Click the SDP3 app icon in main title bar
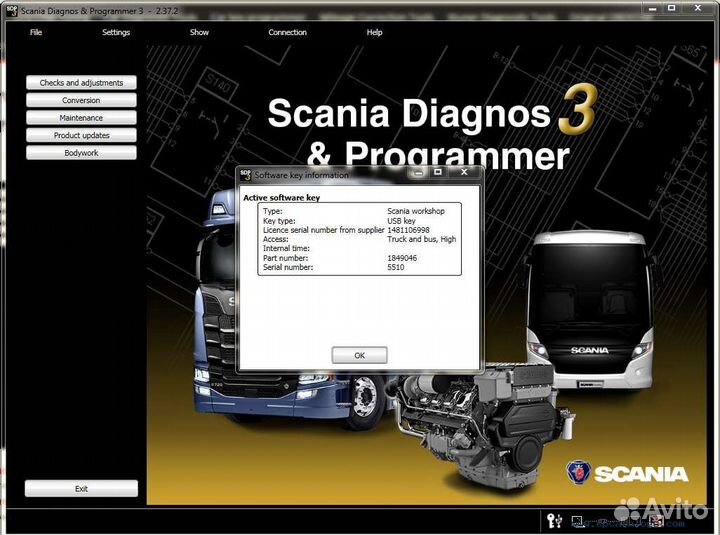Image resolution: width=720 pixels, height=535 pixels. click(12, 11)
